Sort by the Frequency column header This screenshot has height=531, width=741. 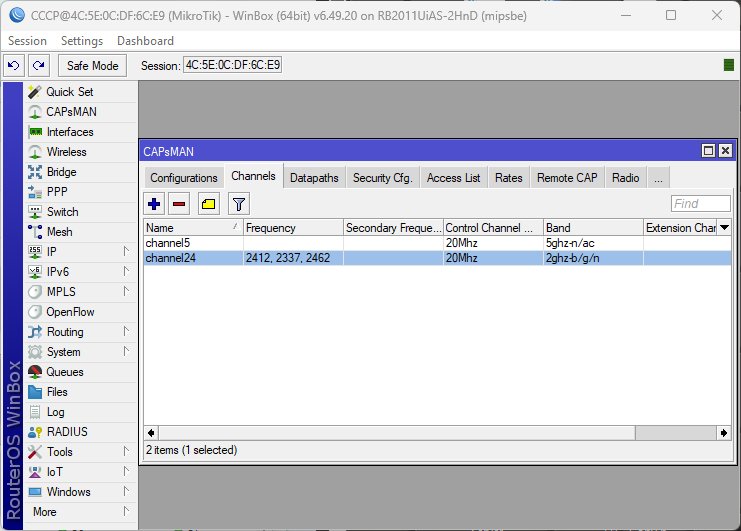[x=293, y=228]
